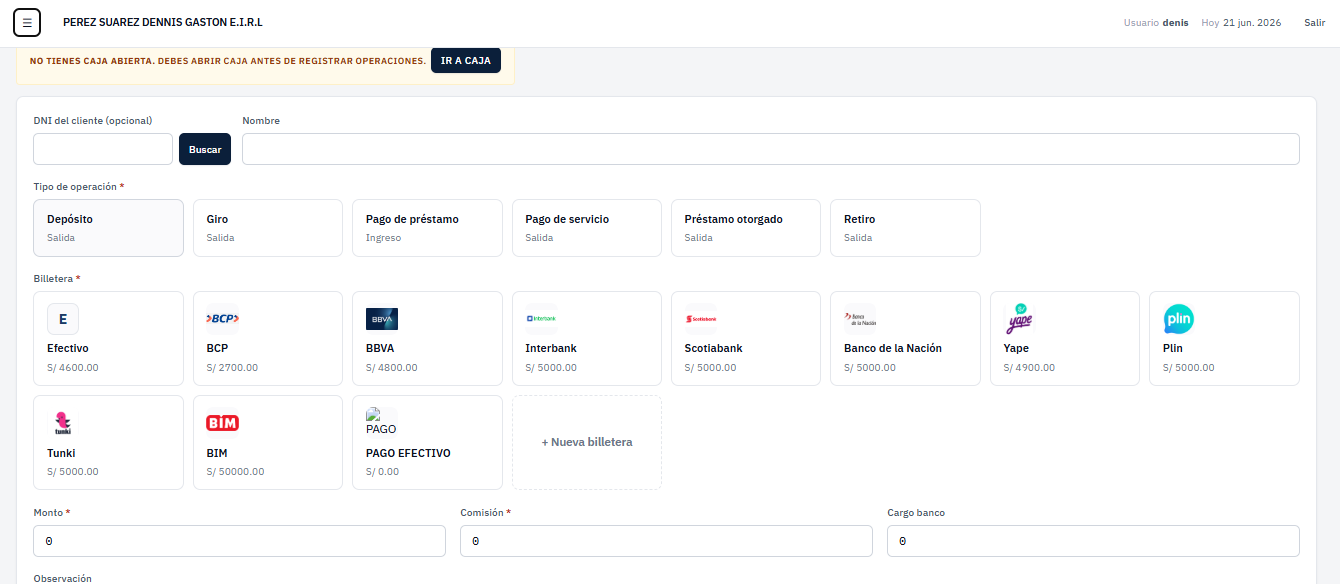Image resolution: width=1340 pixels, height=584 pixels.
Task: Click Salir to log out
Action: (1314, 22)
